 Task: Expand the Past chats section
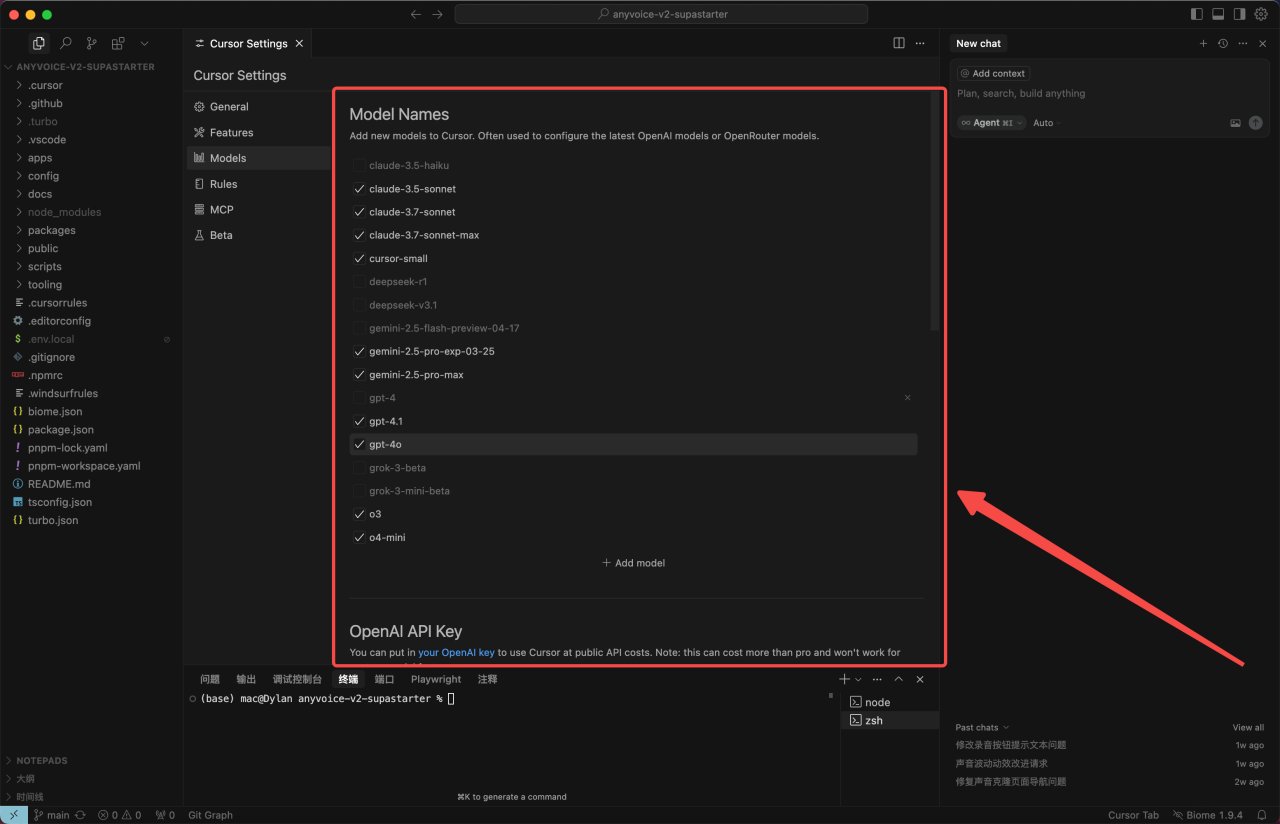[x=981, y=727]
